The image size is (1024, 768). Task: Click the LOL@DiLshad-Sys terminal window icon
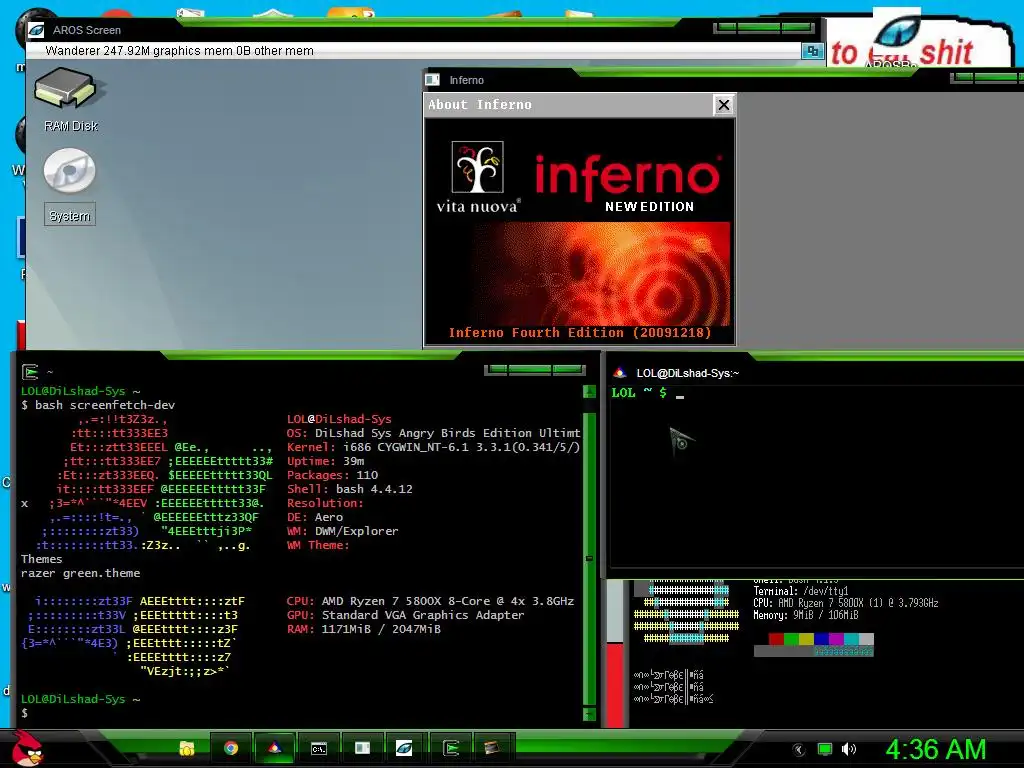click(x=620, y=373)
